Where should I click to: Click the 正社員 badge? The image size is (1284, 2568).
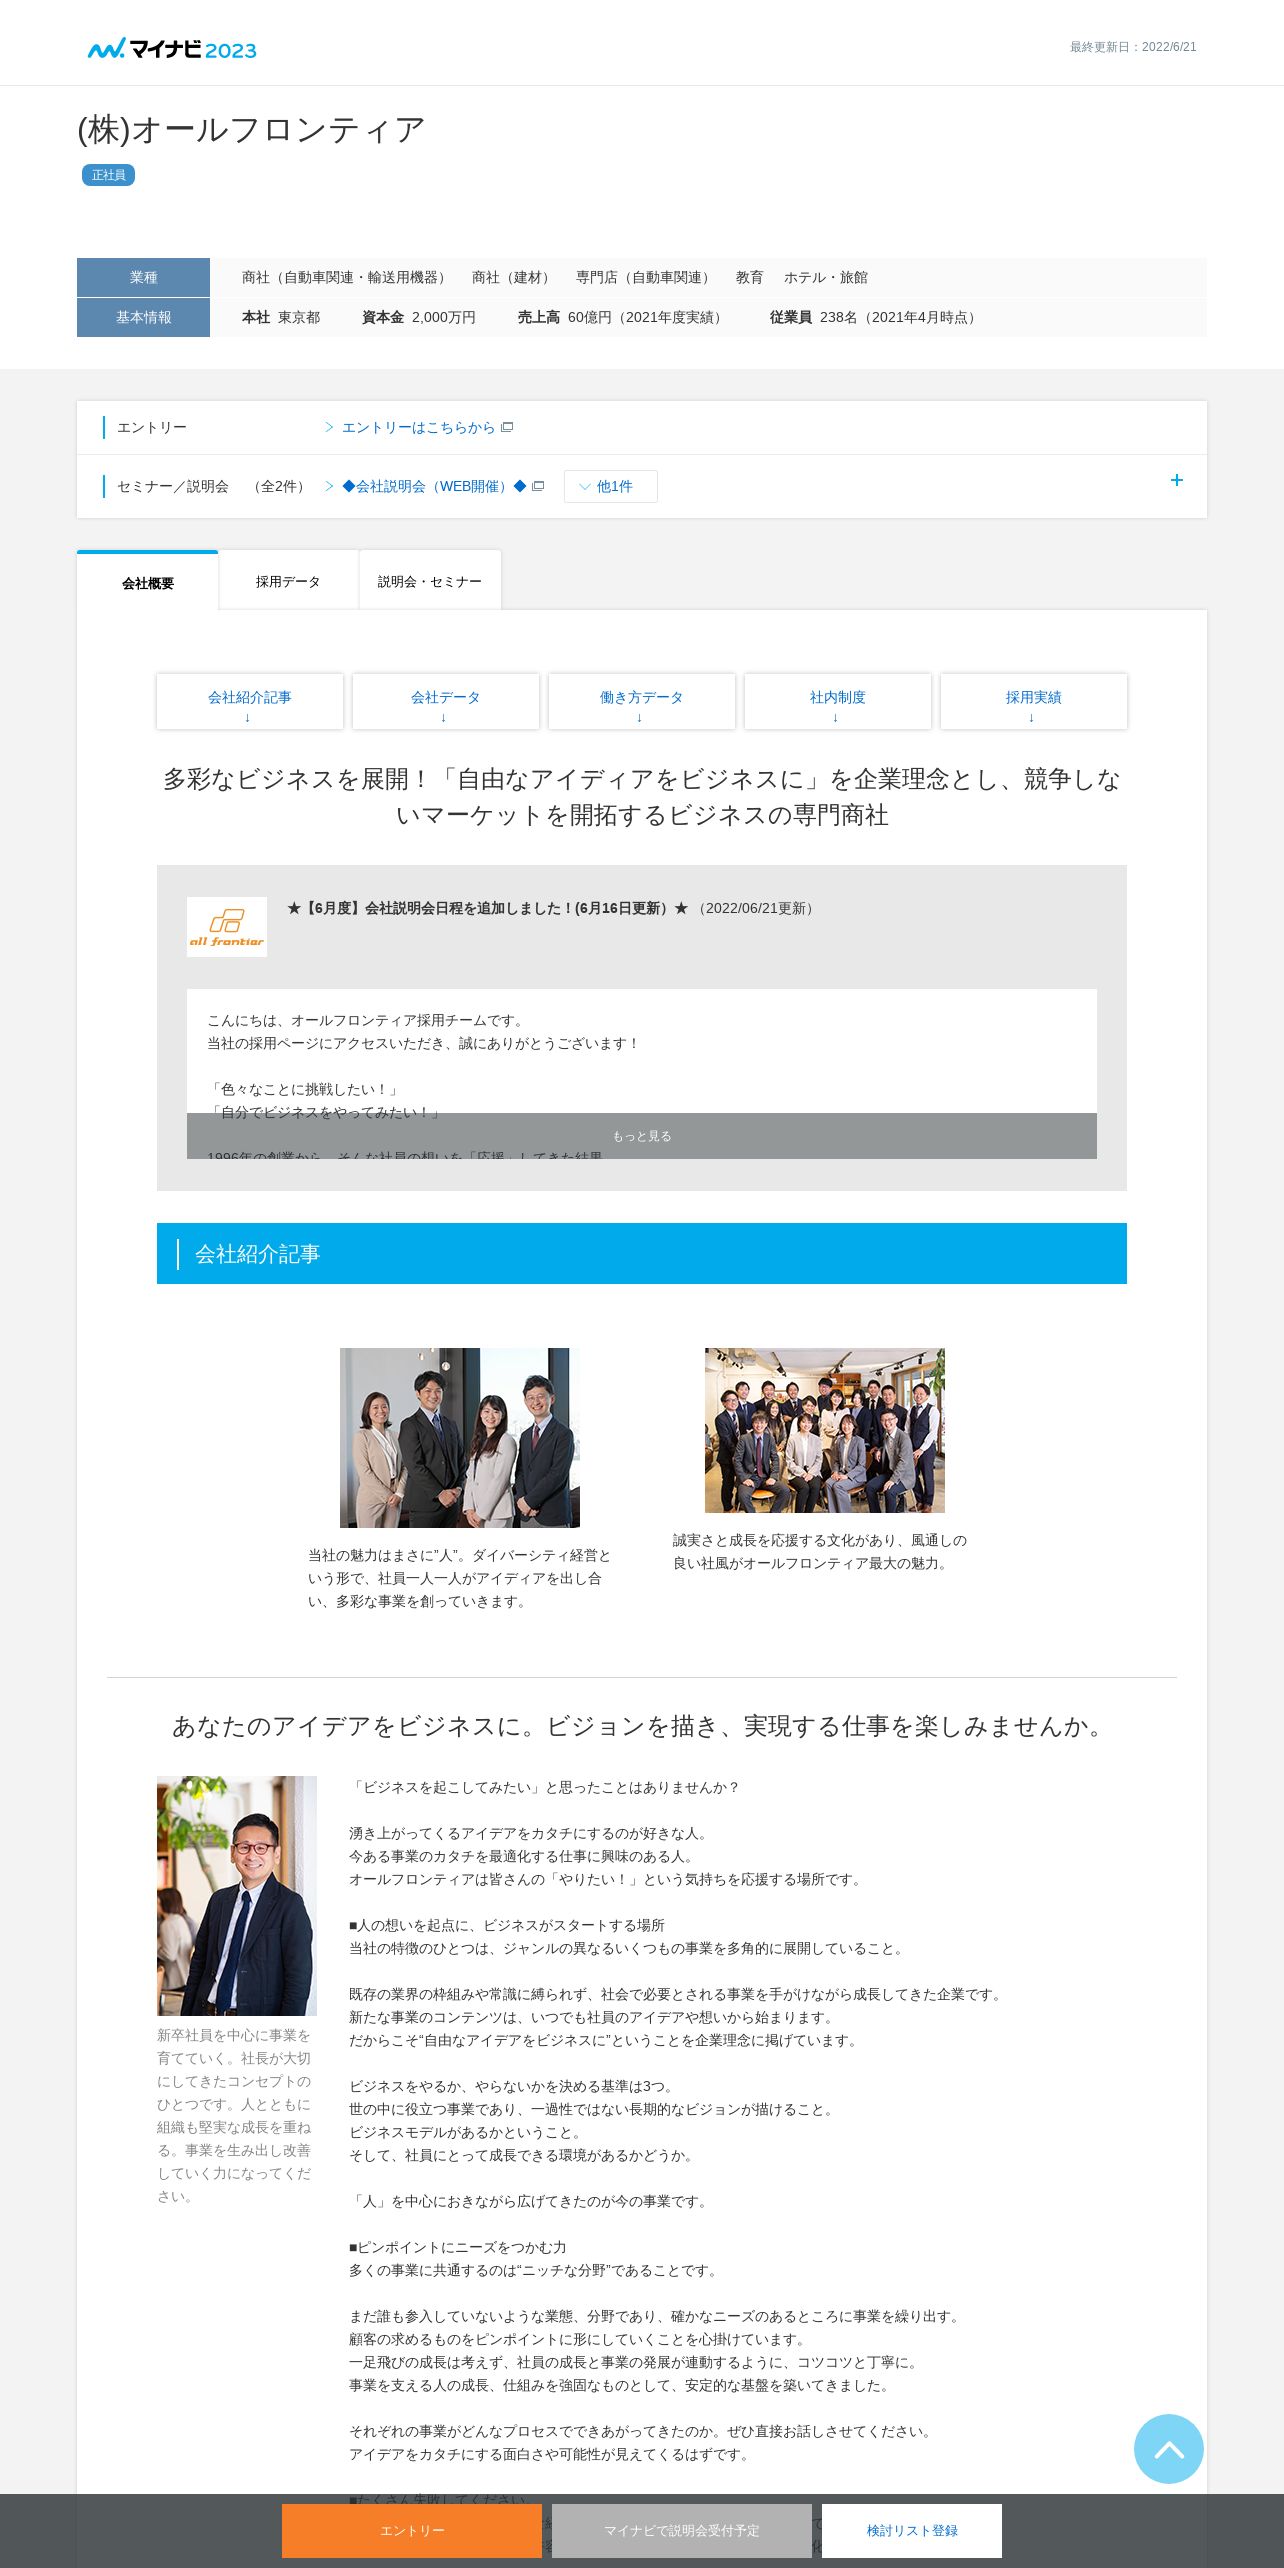click(108, 175)
